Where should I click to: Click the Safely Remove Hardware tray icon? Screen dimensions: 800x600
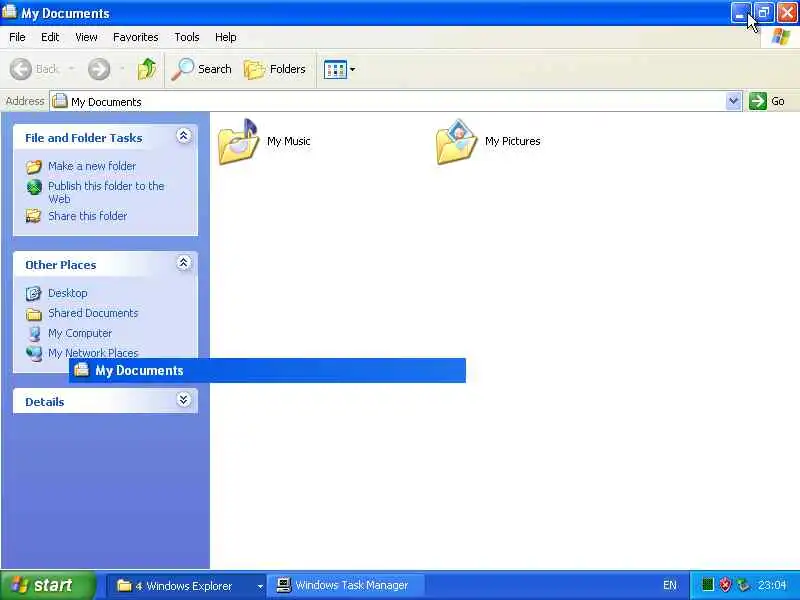pos(743,585)
